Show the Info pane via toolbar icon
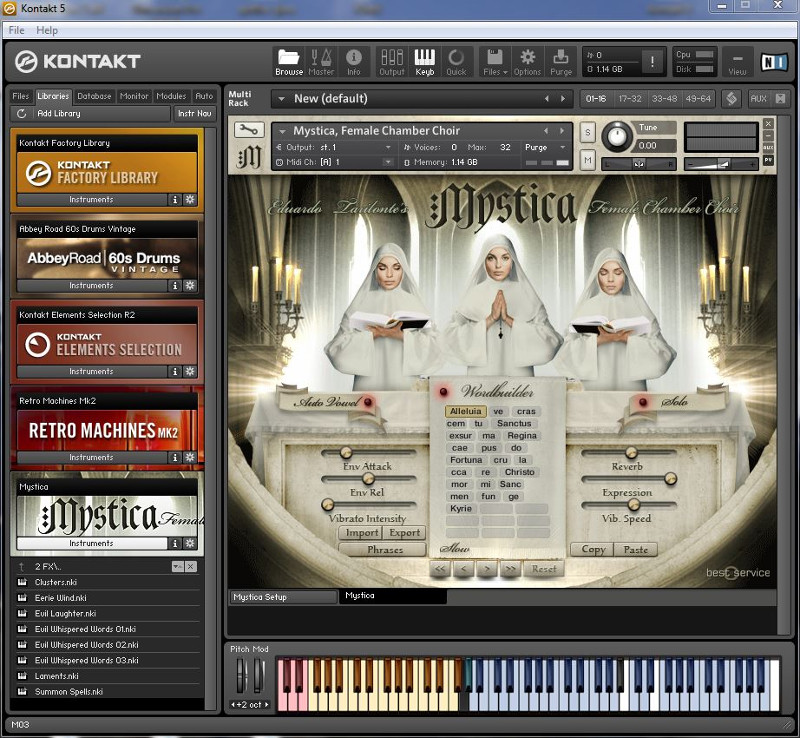Viewport: 800px width, 738px height. coord(354,62)
